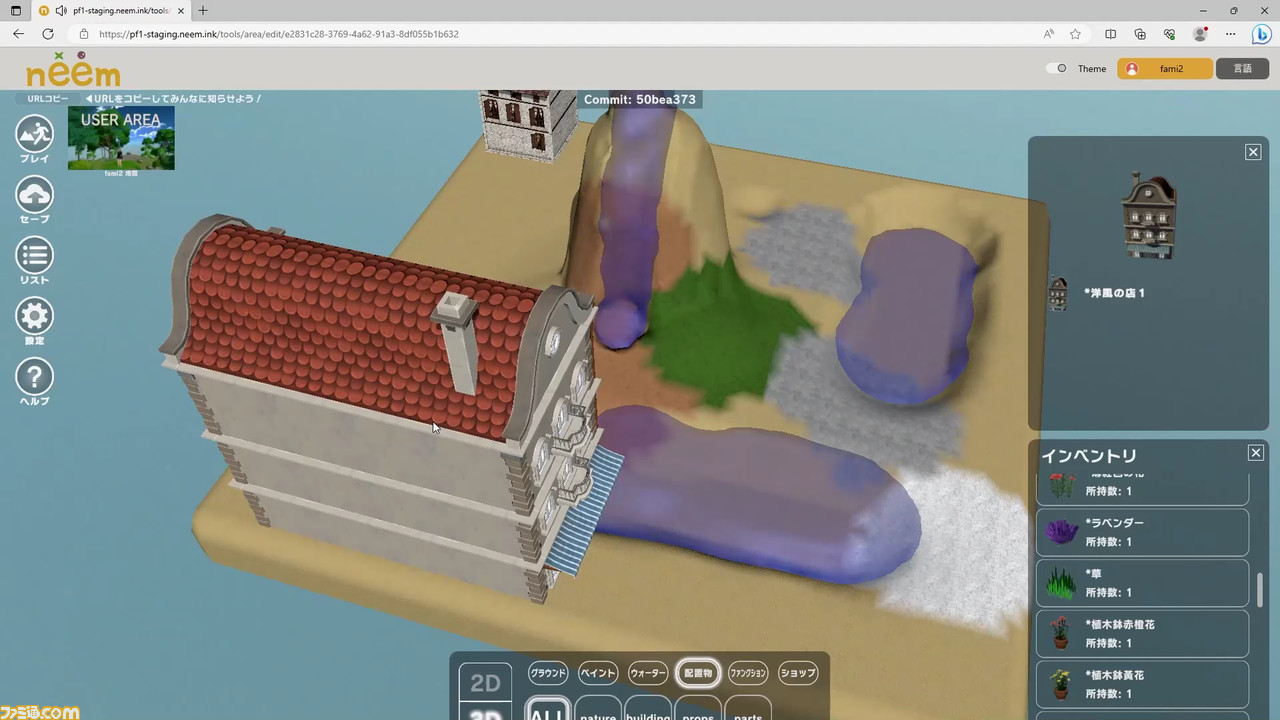Open the ウォーター editing mode
This screenshot has height=720, width=1280.
click(x=646, y=672)
